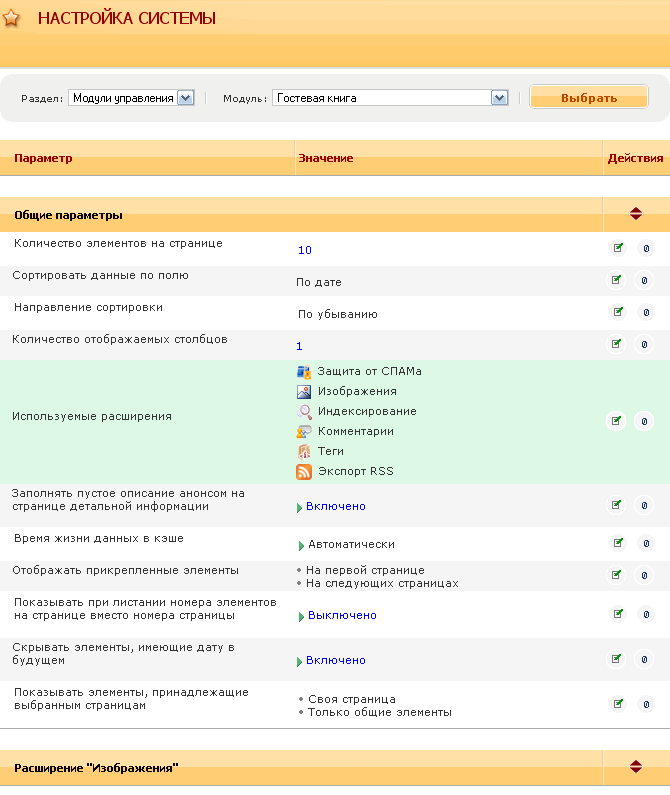Click the Индексирование magnifier icon

[x=304, y=411]
